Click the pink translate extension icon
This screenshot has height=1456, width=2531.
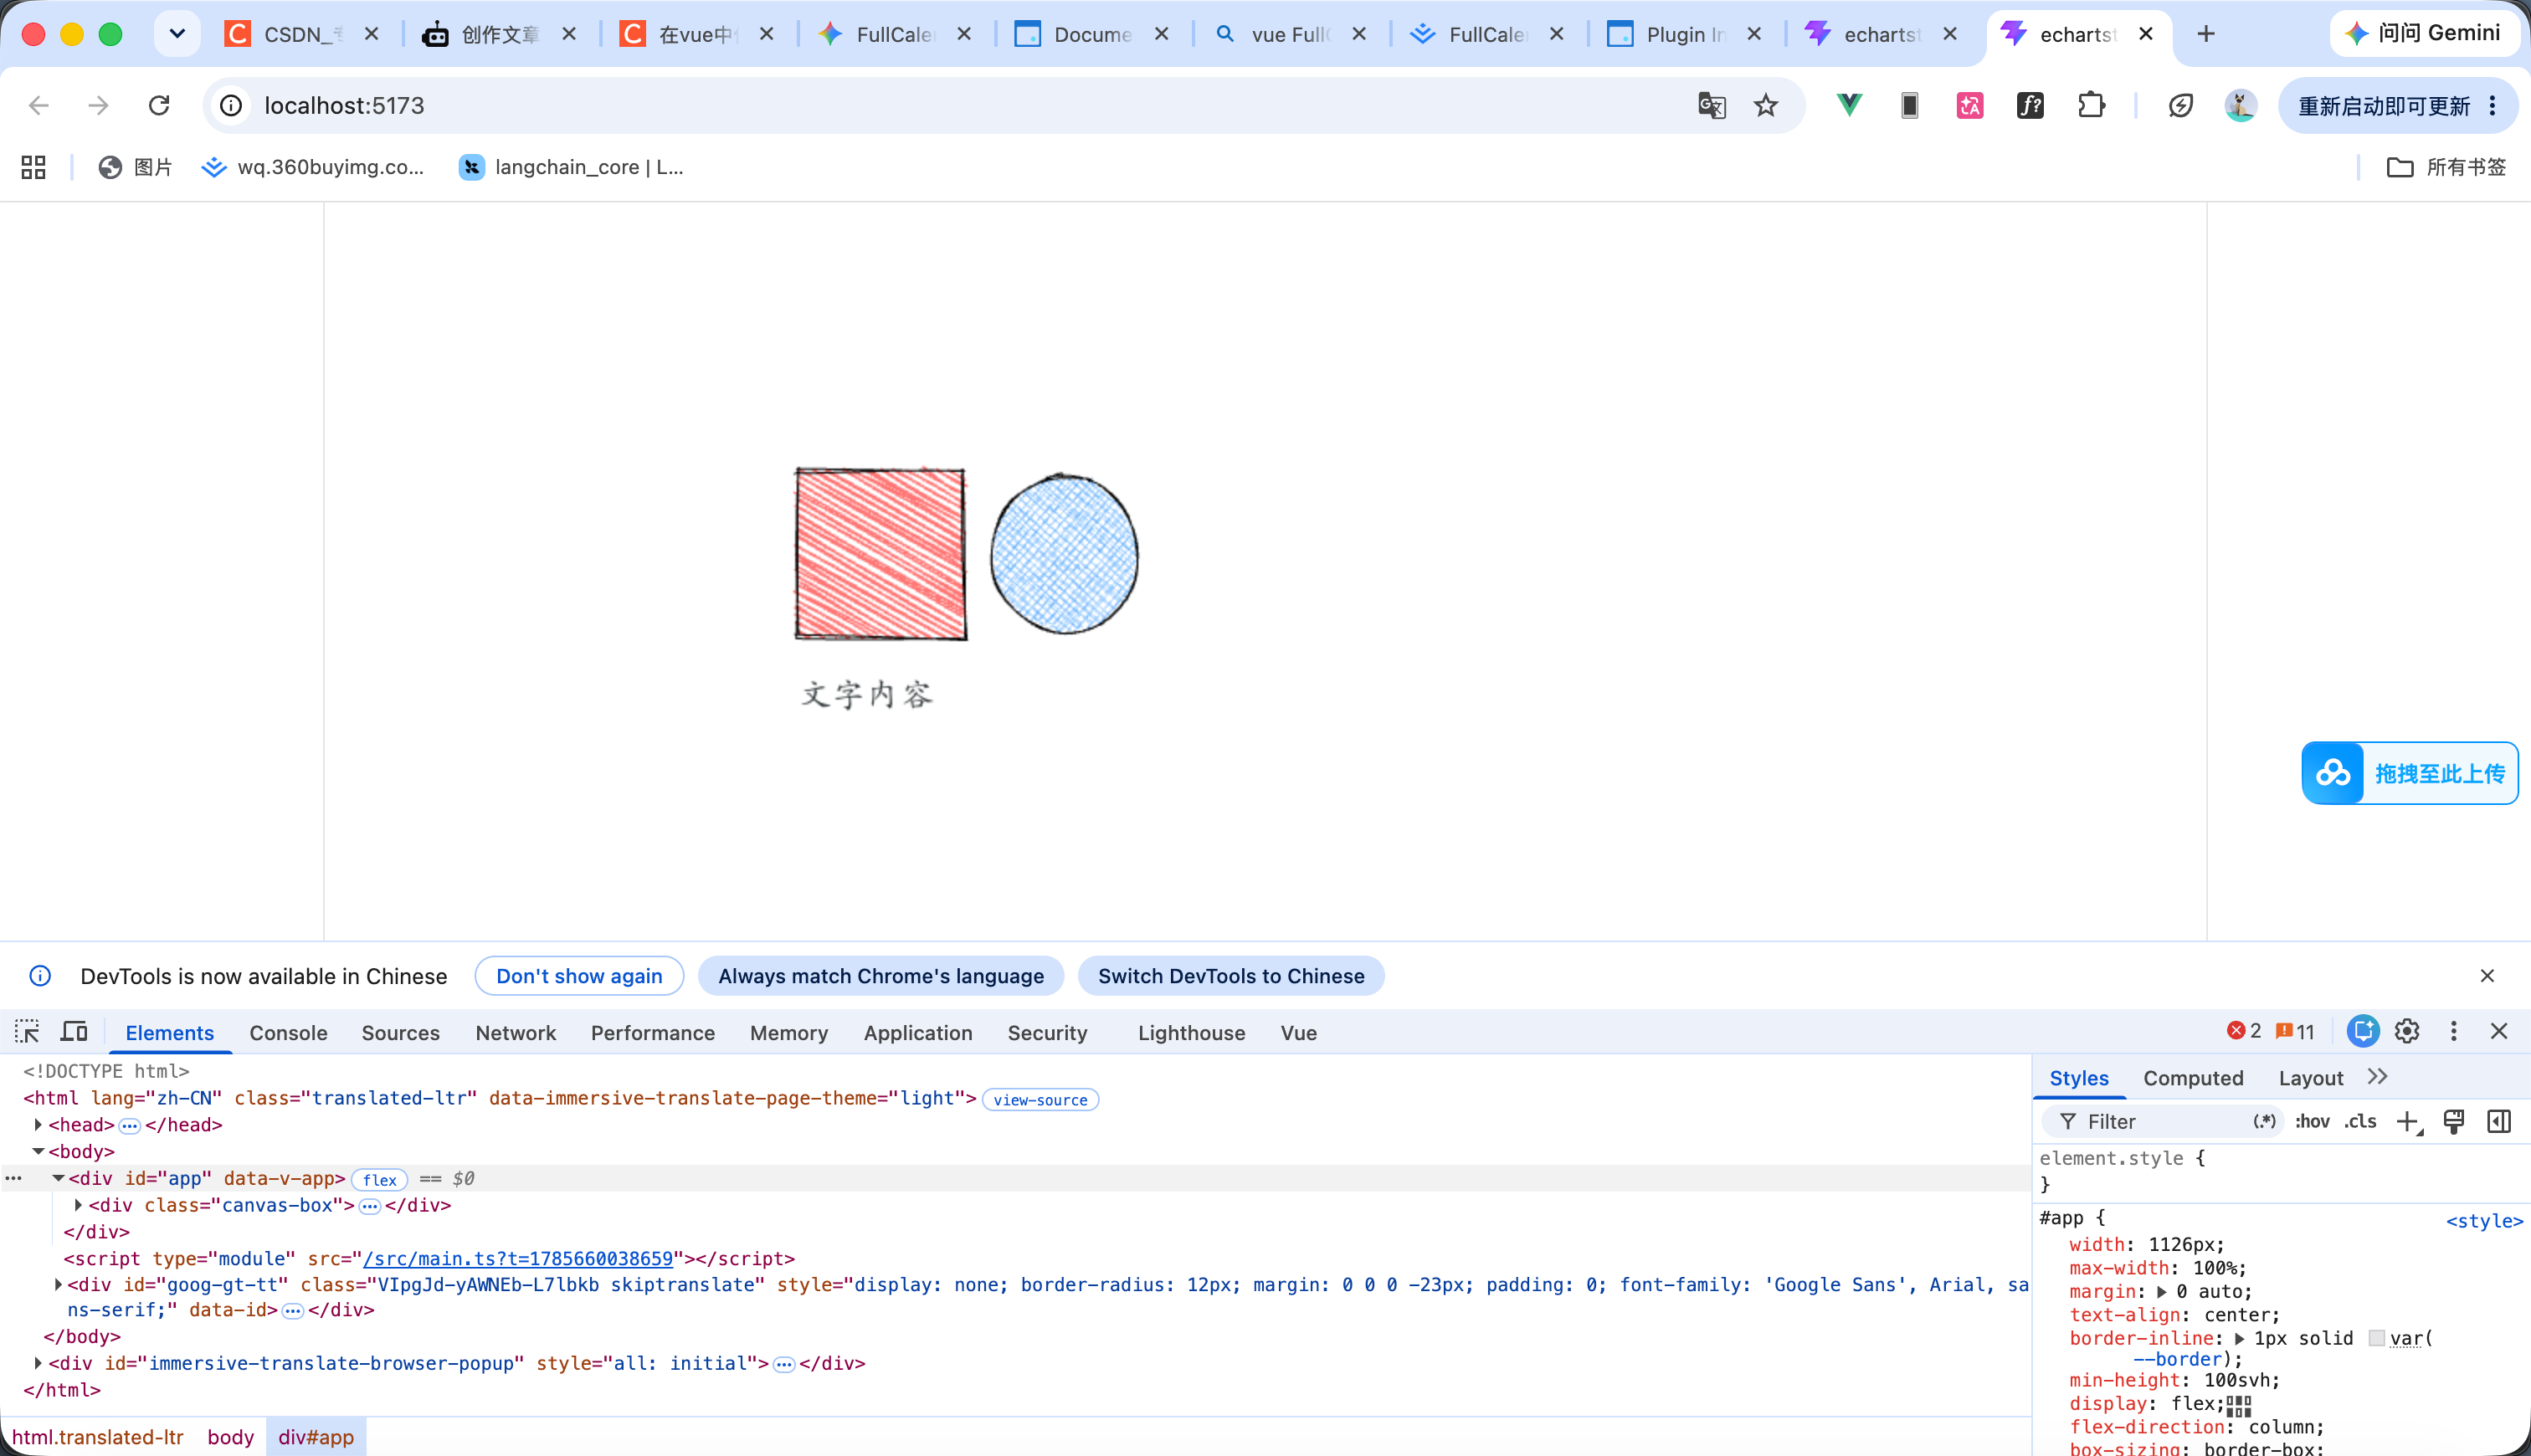tap(1970, 105)
